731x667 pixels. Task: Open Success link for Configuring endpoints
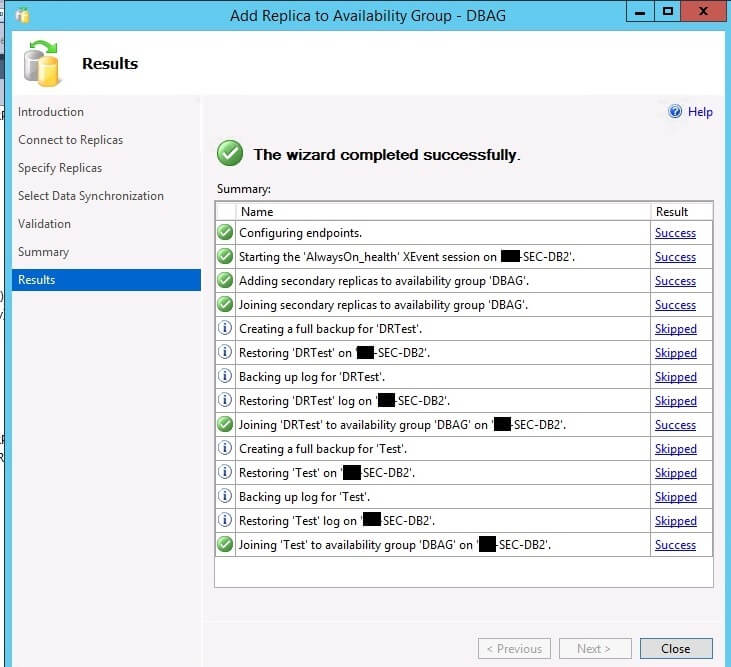coord(675,233)
